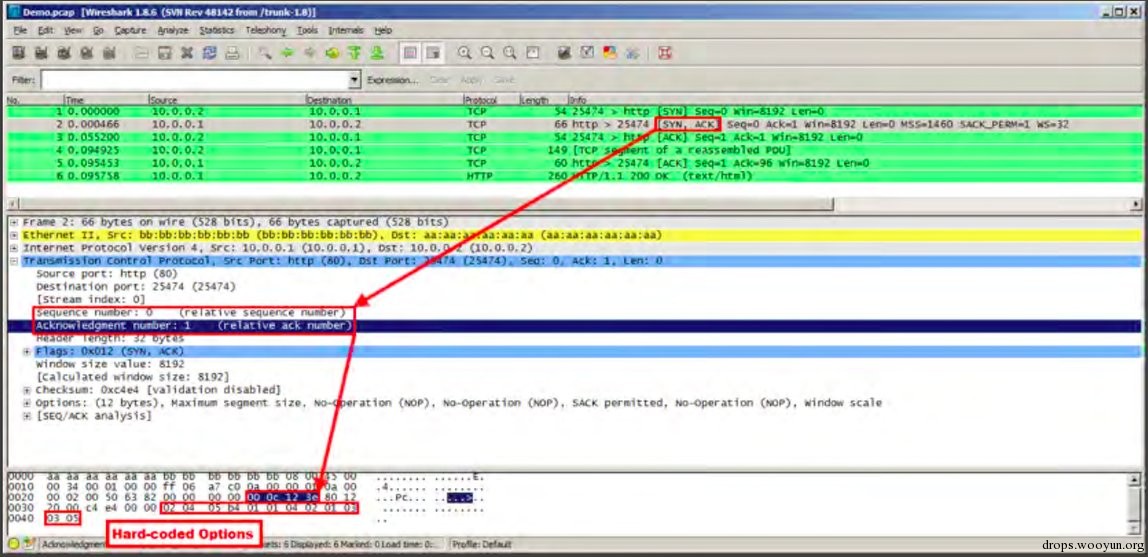
Task: Restart the live capture icon
Action: [x=109, y=53]
